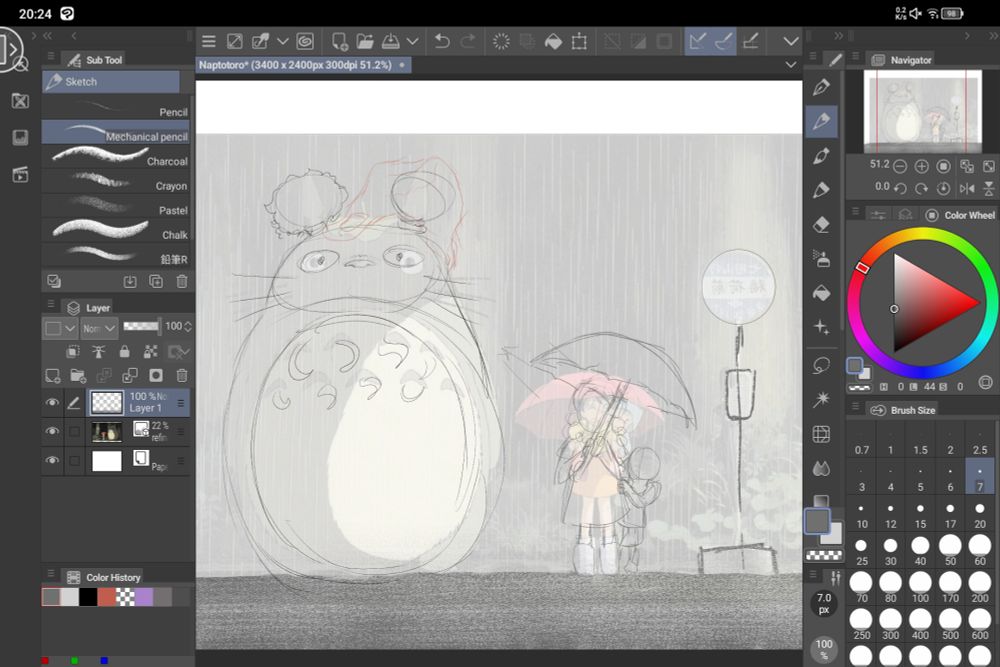
Task: Select Layer 1 thumbnail
Action: (107, 402)
